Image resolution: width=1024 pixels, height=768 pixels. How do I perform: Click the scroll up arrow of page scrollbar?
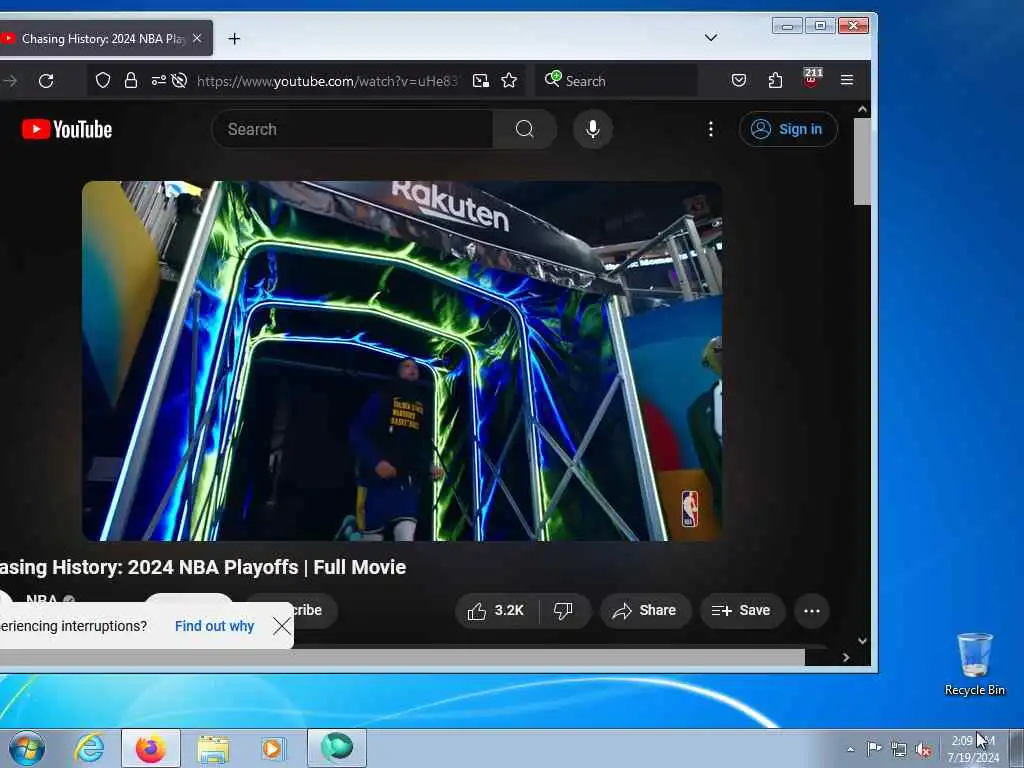click(862, 110)
